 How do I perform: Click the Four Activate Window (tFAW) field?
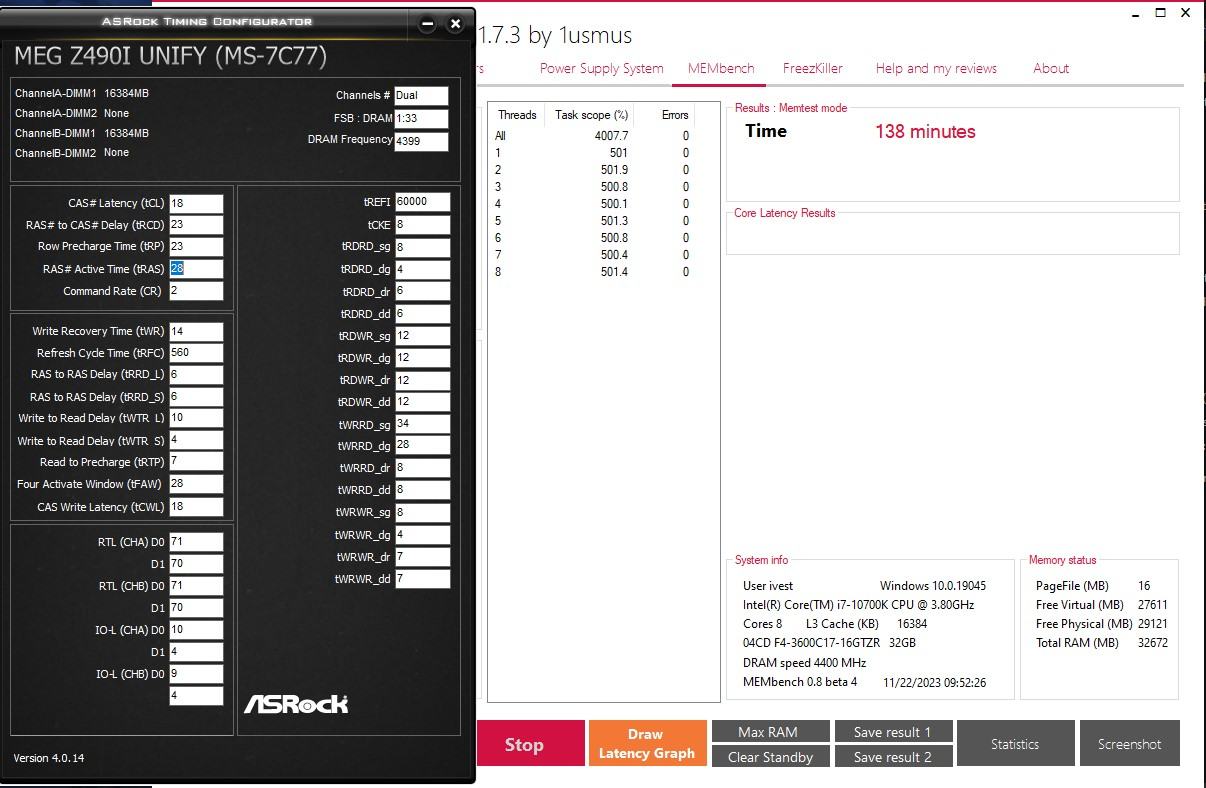(x=196, y=484)
